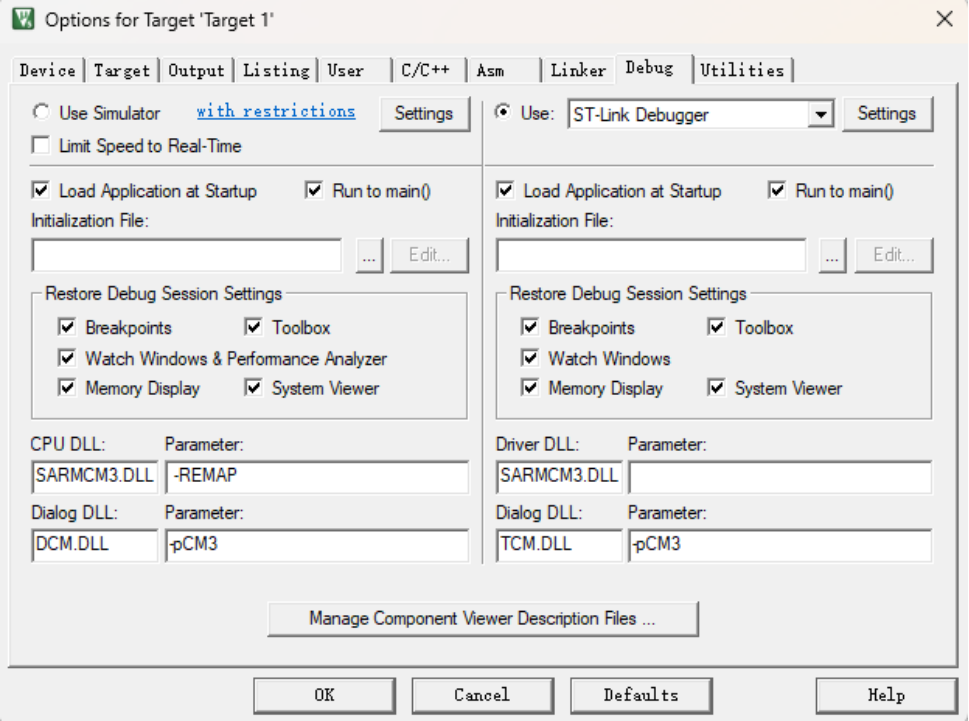Viewport: 969px width, 721px height.
Task: Go to the Linker tab
Action: pos(578,70)
